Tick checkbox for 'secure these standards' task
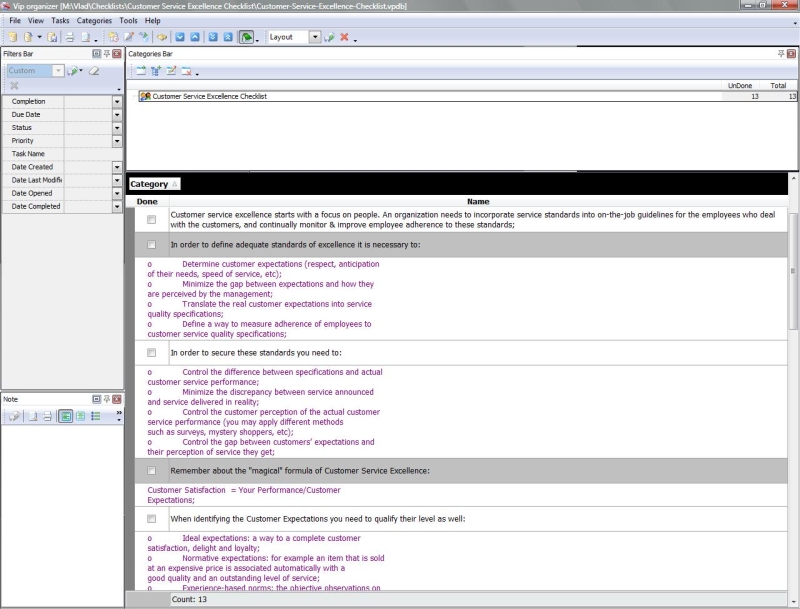The height and width of the screenshot is (609, 800). click(152, 353)
